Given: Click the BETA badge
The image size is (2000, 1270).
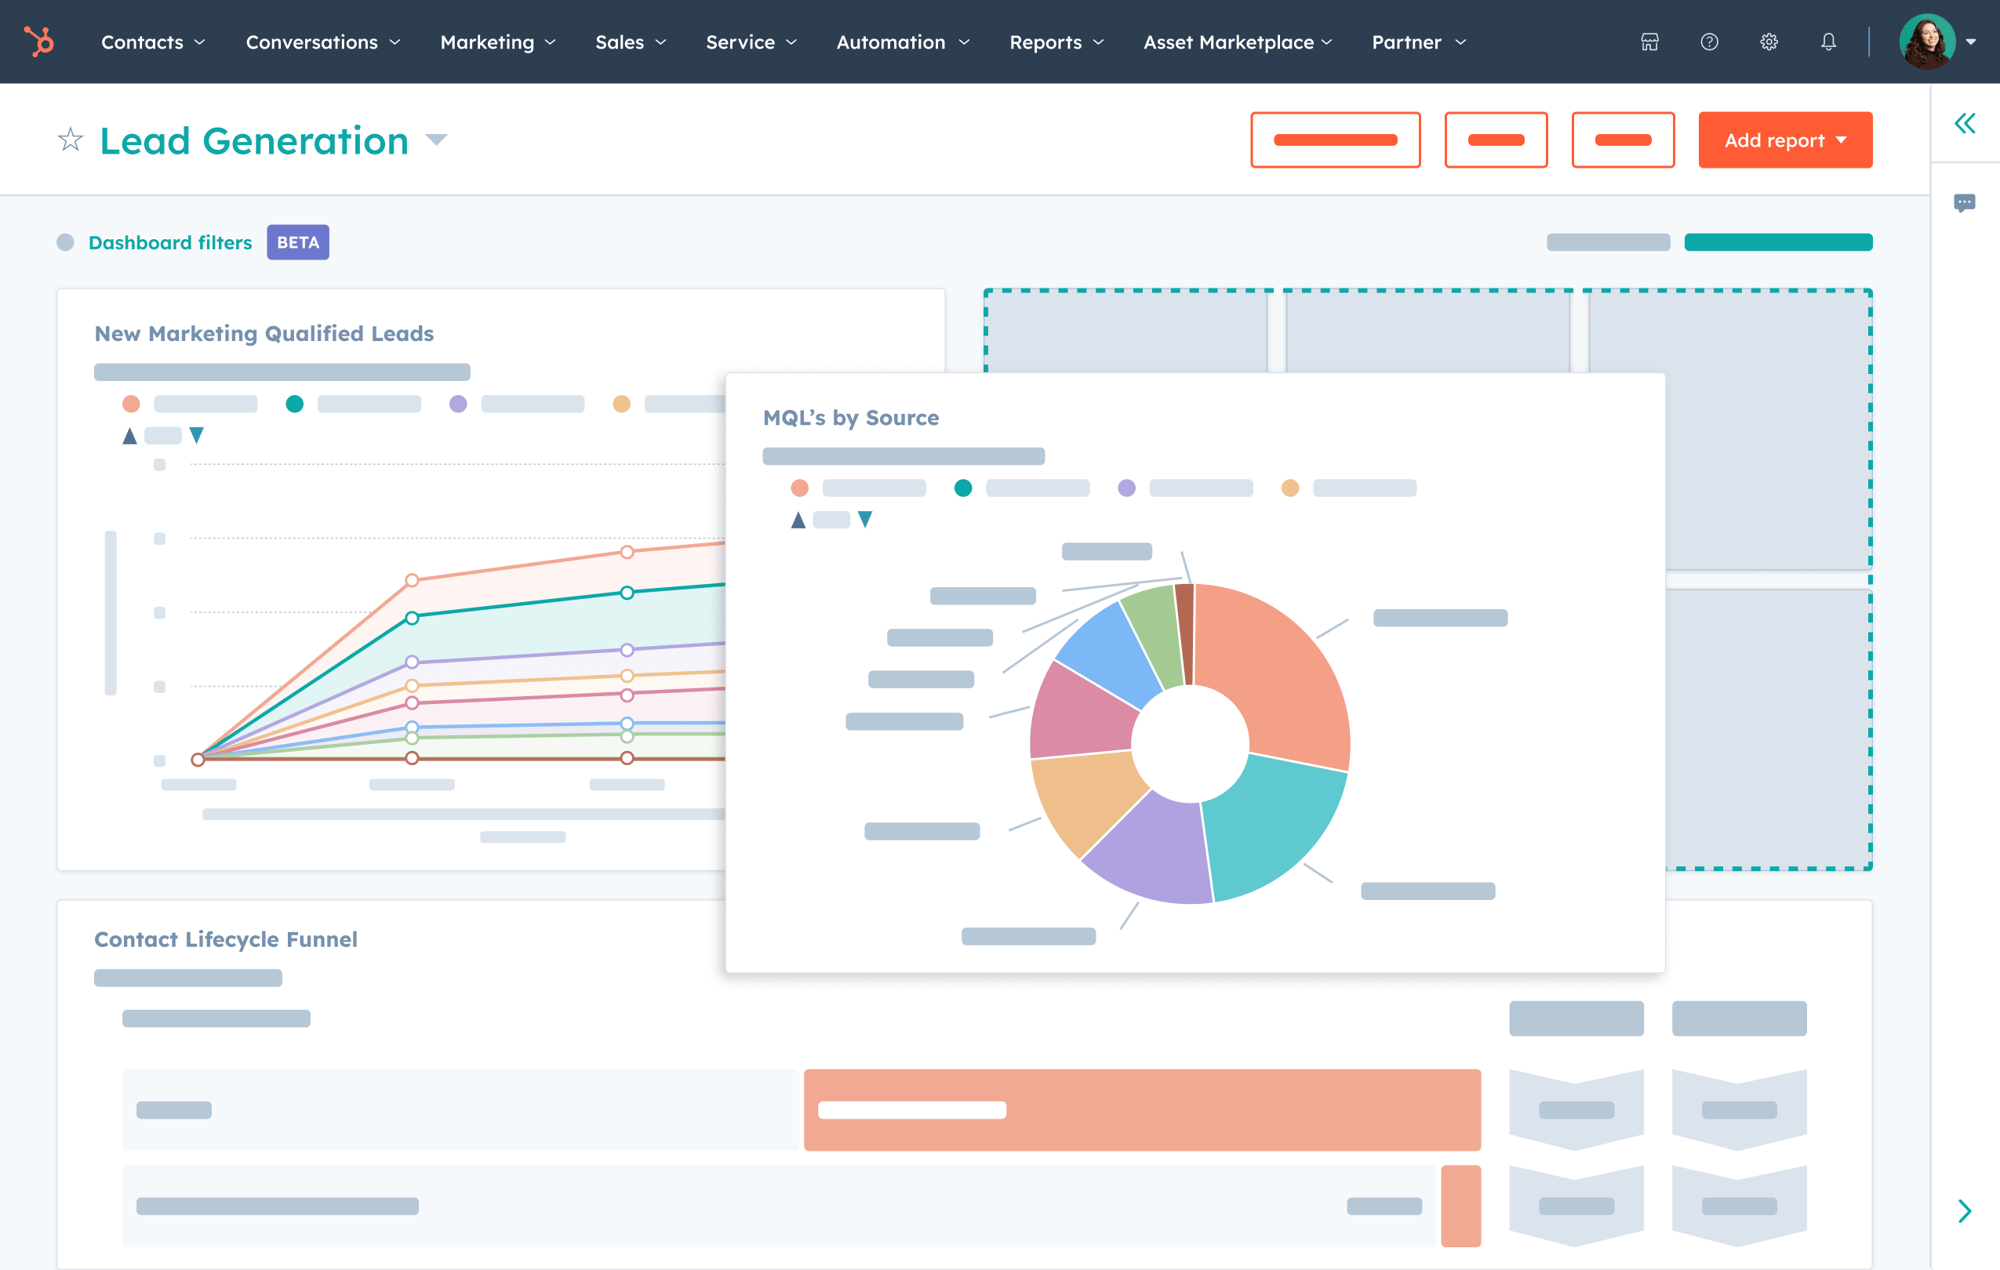Looking at the screenshot, I should tap(298, 242).
